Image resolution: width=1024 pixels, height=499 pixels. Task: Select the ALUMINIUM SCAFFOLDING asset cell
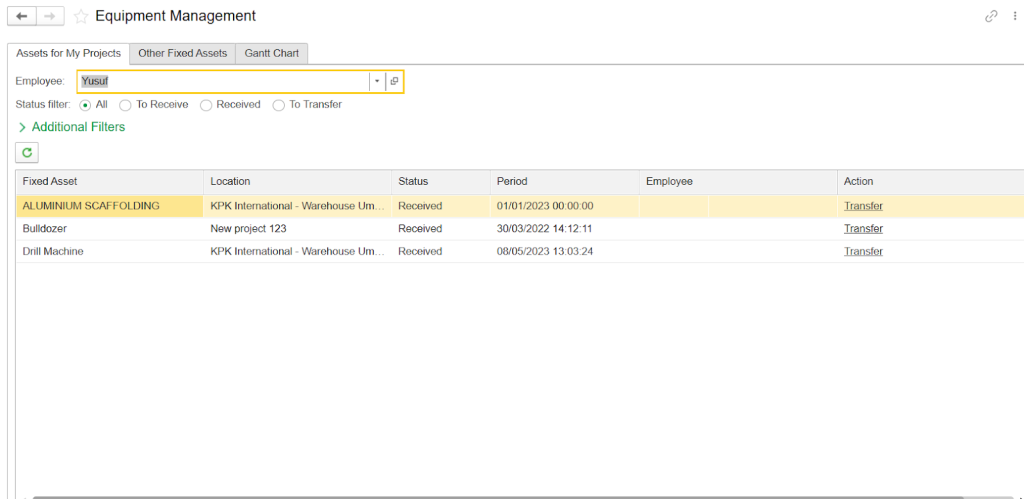click(110, 206)
